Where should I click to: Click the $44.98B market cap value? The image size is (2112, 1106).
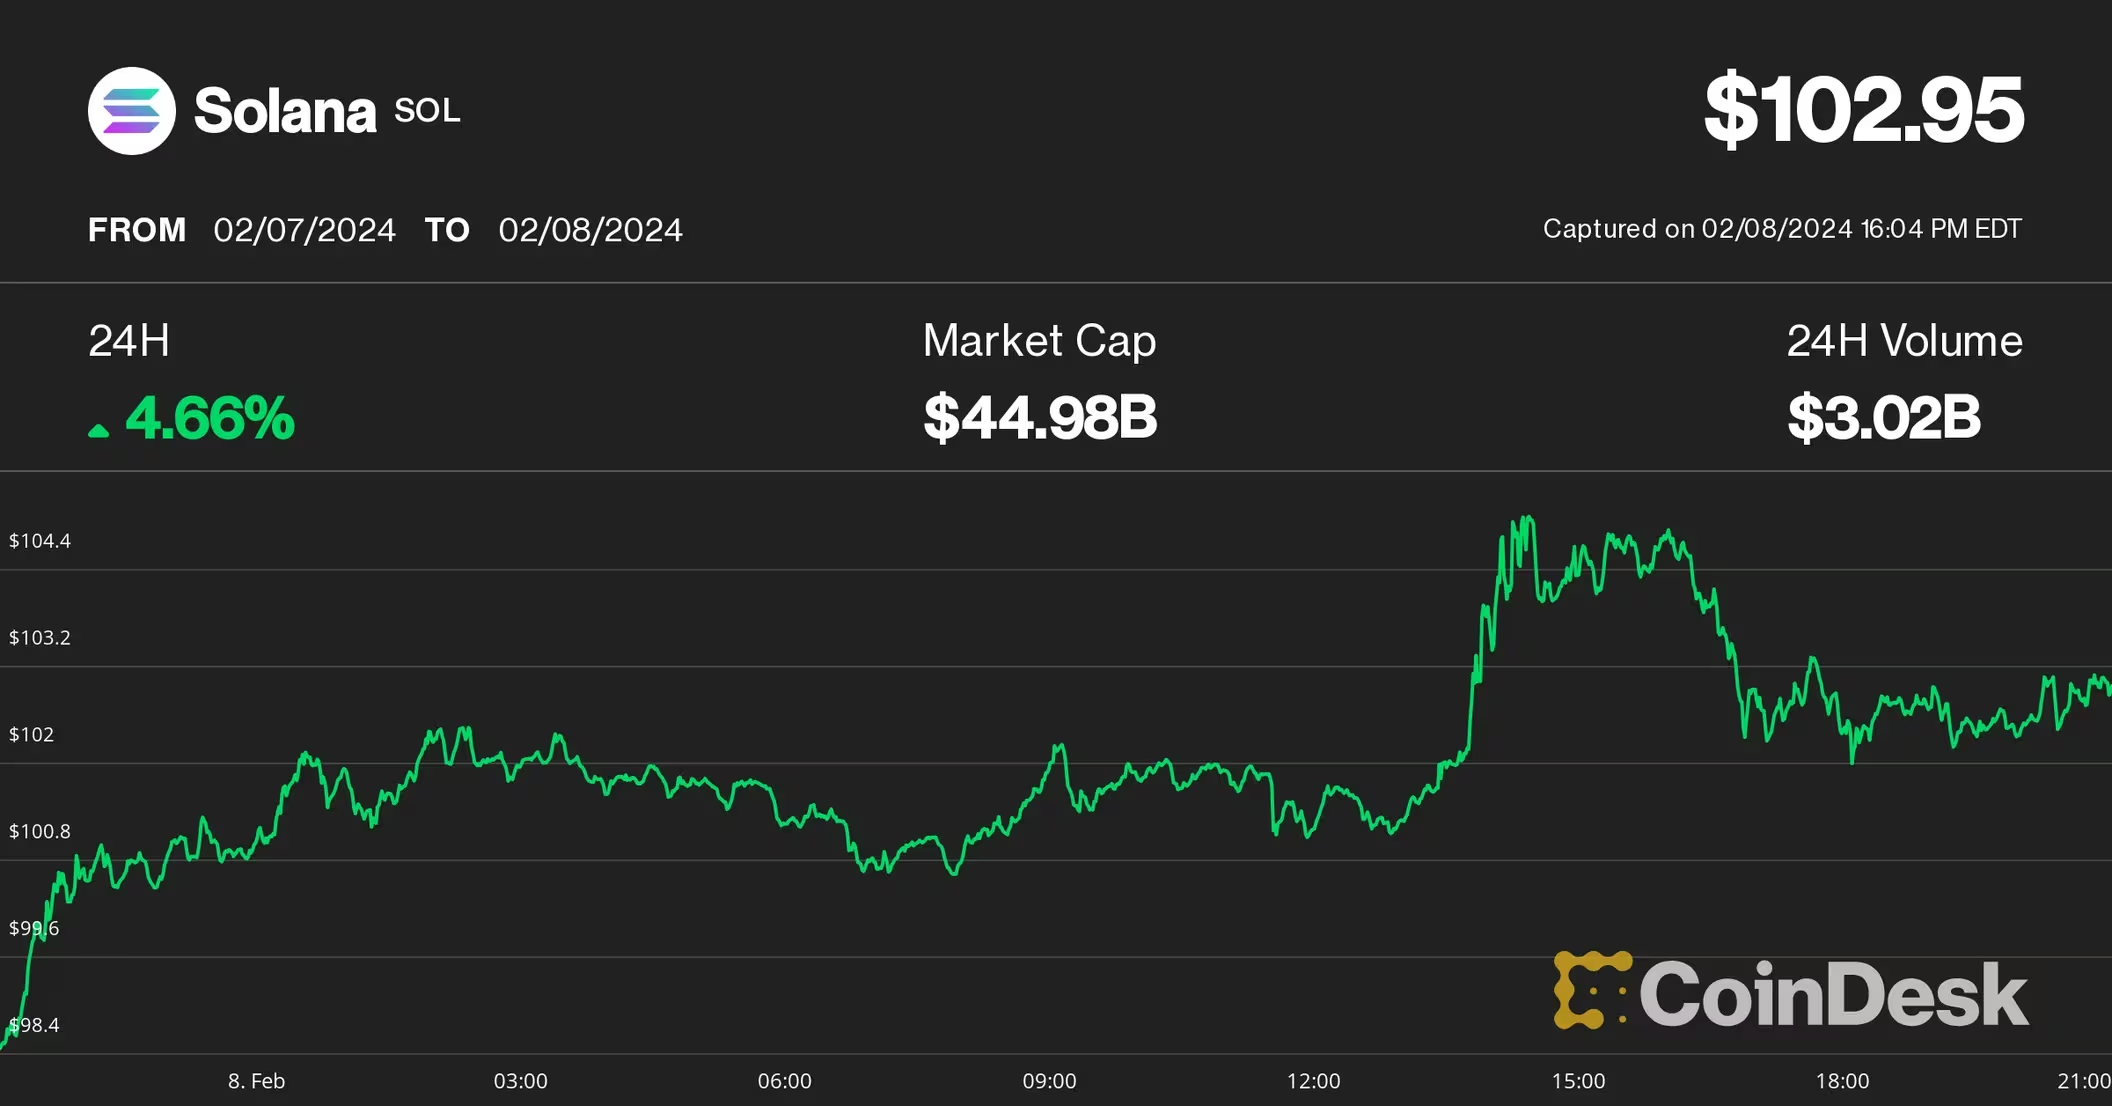[x=1040, y=418]
